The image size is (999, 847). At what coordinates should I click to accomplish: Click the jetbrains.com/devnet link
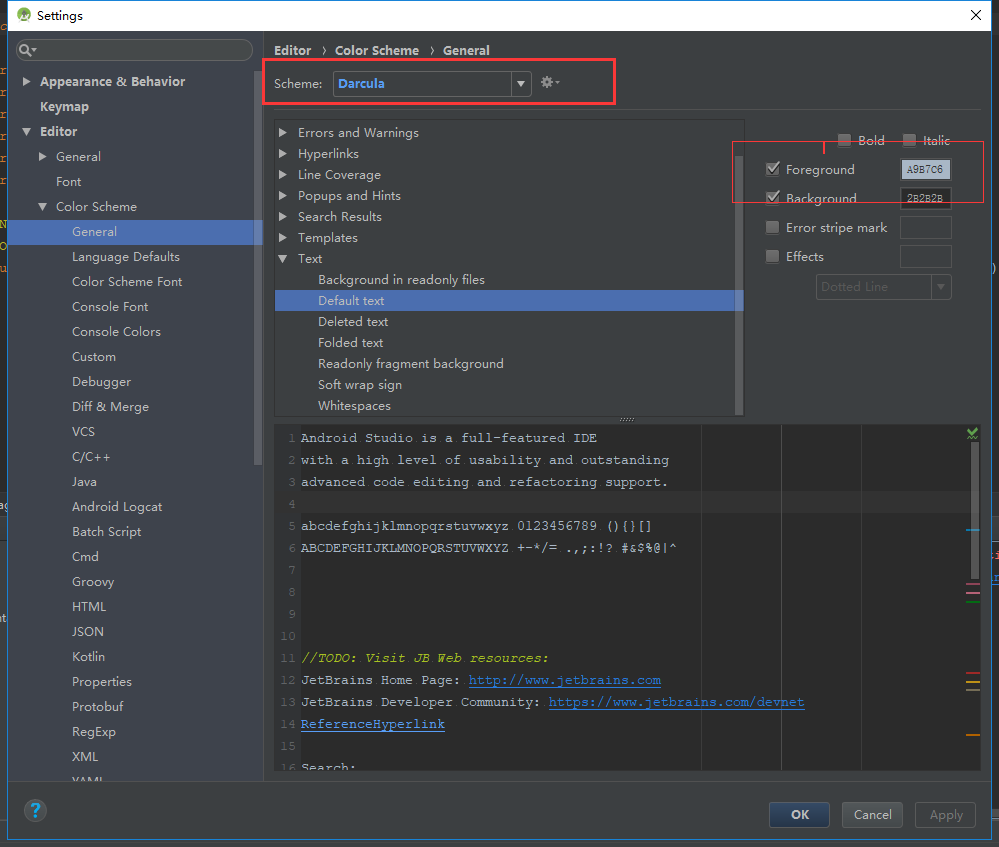[676, 702]
